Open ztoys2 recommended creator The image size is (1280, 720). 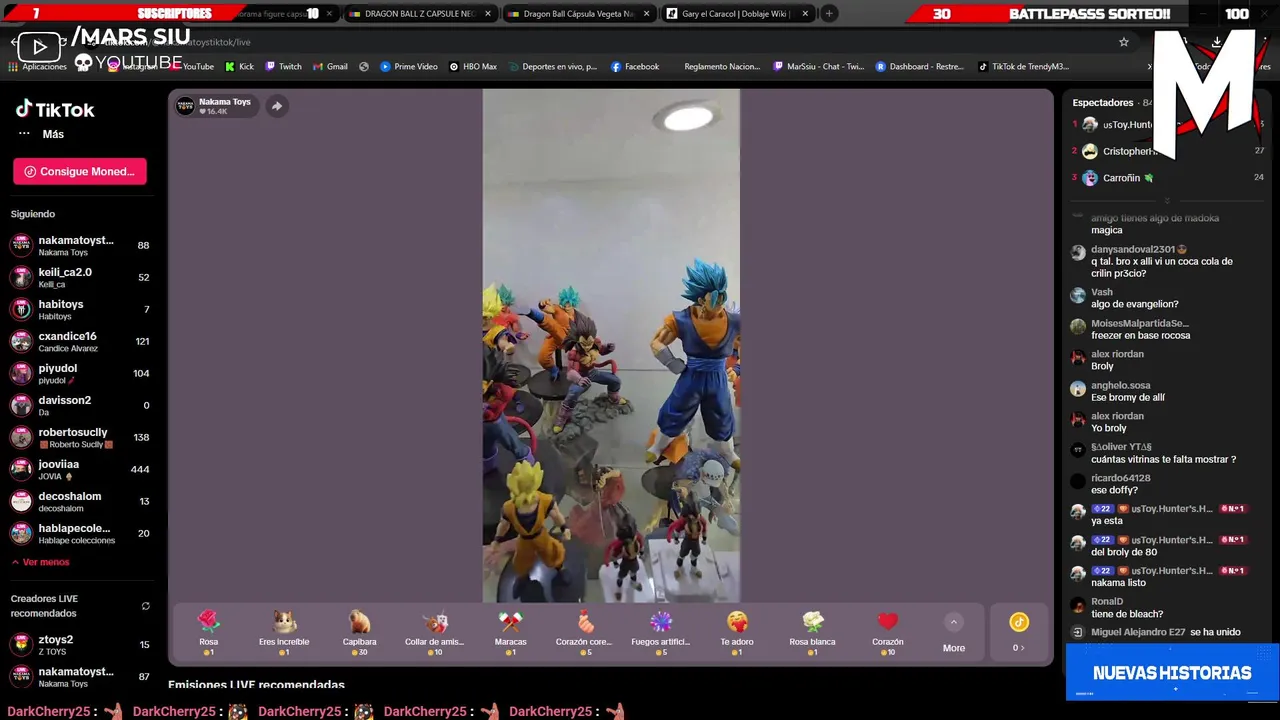click(x=80, y=645)
